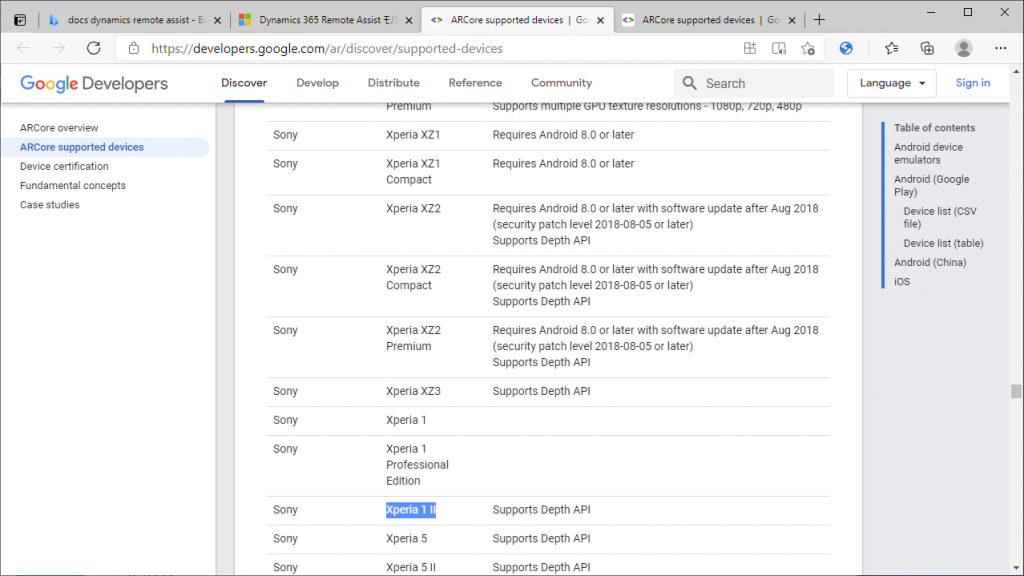1024x576 pixels.
Task: Open the Distribute nav tab
Action: click(x=394, y=83)
